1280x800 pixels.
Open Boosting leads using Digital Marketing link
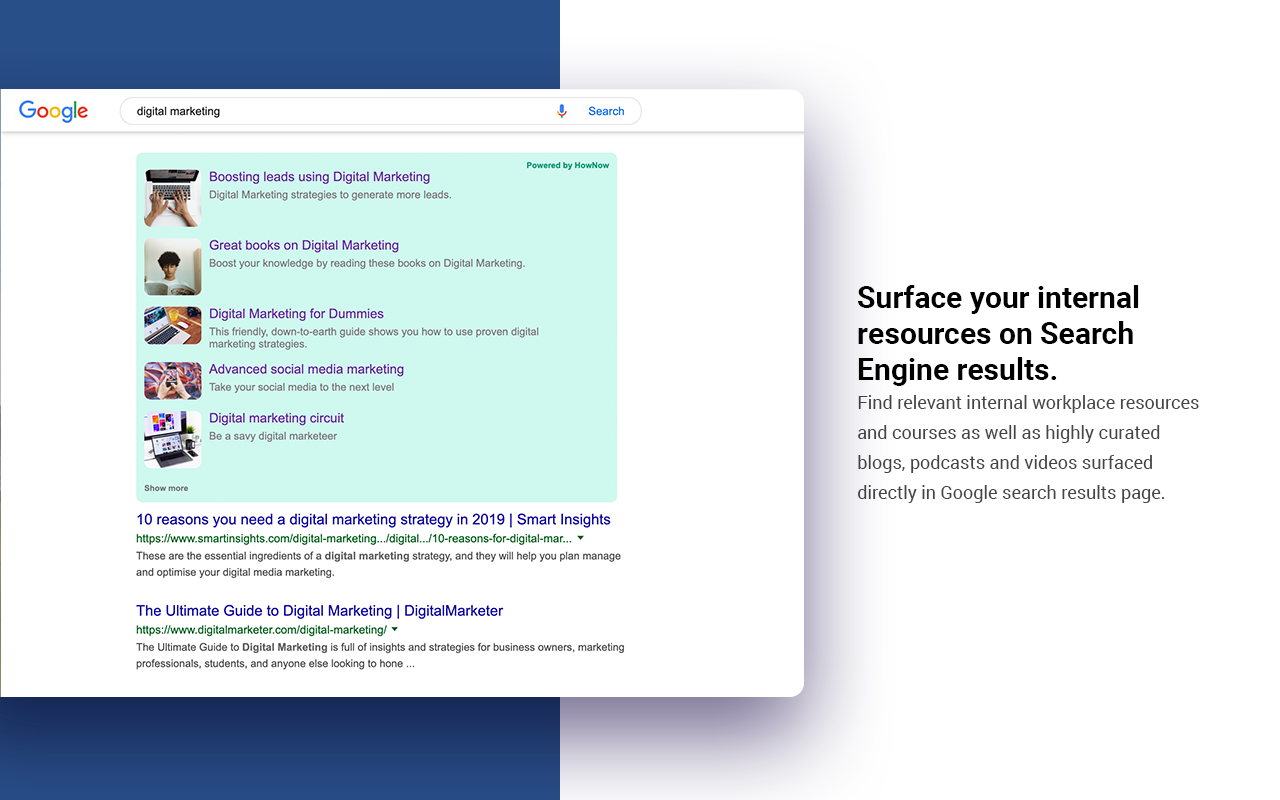tap(319, 177)
